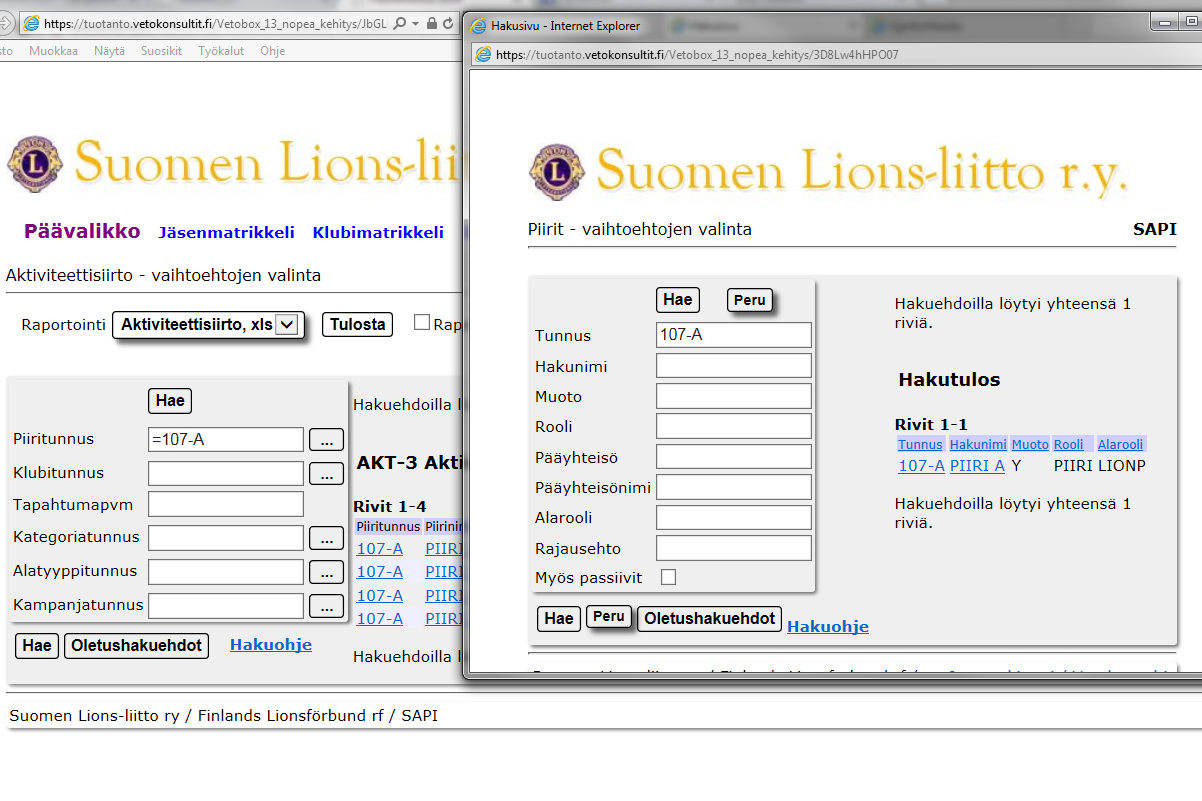Screen dimensions: 1202x801
Task: Open the Työkalut menu
Action: [221, 51]
